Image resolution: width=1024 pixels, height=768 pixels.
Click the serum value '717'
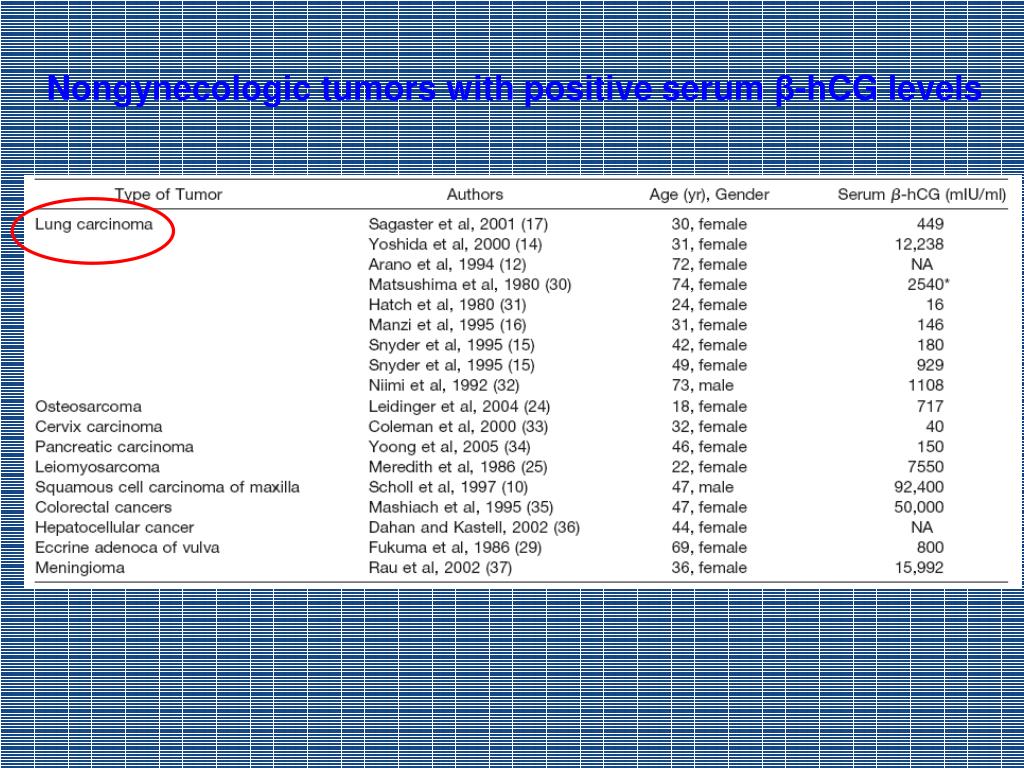930,407
